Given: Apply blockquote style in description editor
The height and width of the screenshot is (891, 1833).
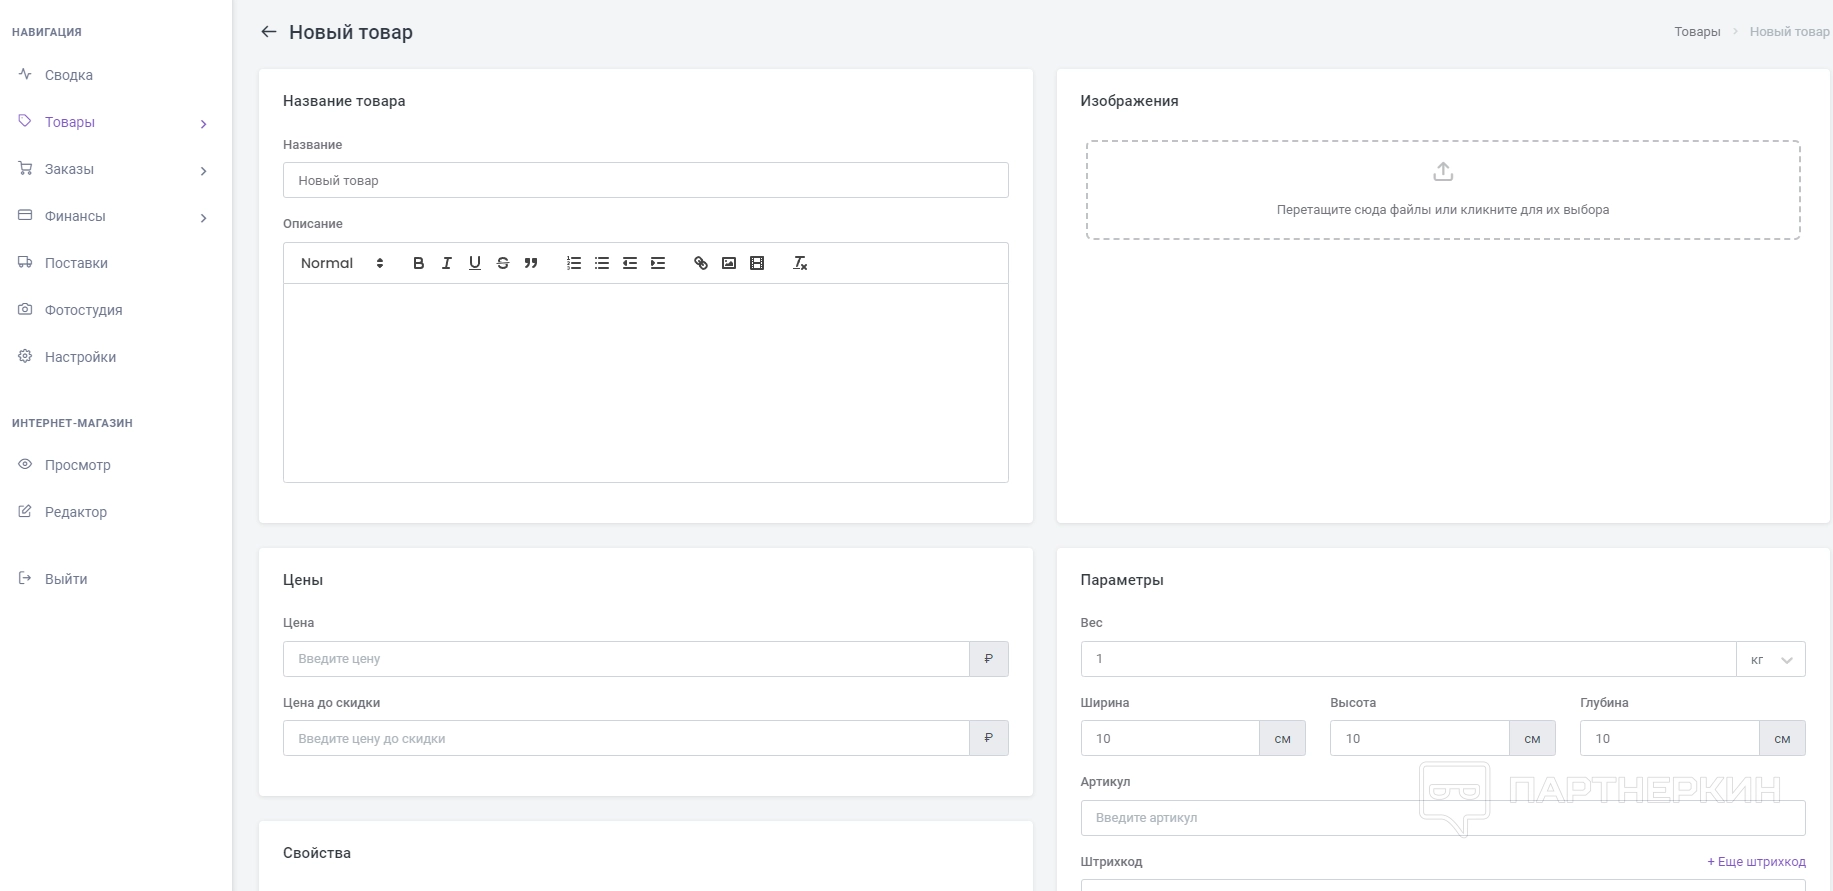Looking at the screenshot, I should 530,263.
